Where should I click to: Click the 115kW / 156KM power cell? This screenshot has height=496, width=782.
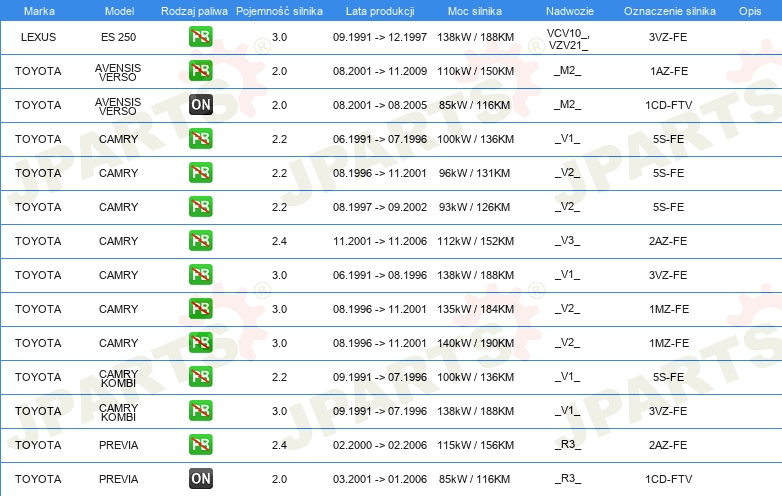tap(475, 445)
